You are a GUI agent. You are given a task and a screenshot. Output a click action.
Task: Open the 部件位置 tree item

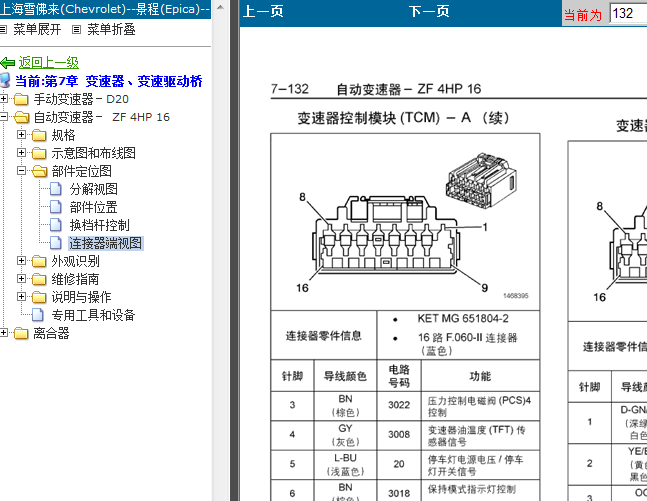[94, 207]
